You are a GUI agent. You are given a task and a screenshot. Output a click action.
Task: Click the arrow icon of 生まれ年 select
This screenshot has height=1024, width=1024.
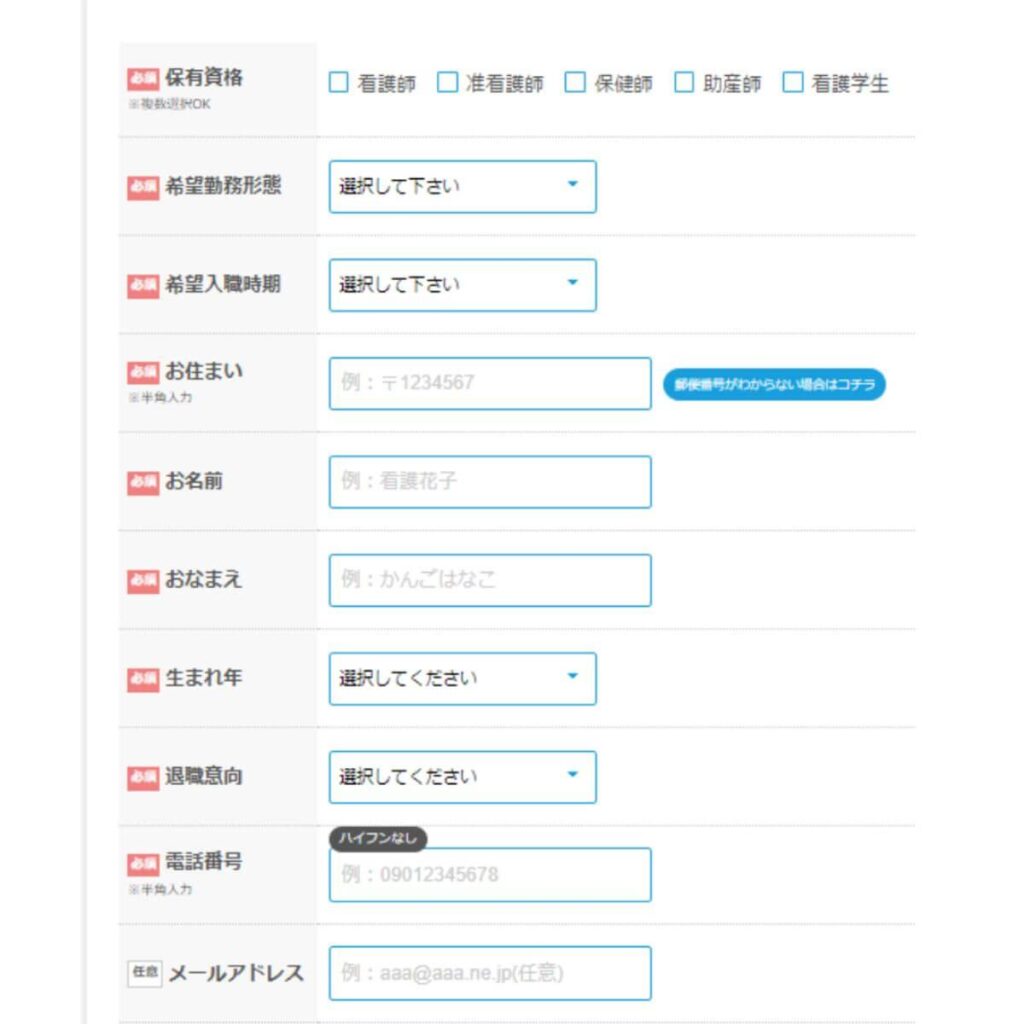click(573, 676)
